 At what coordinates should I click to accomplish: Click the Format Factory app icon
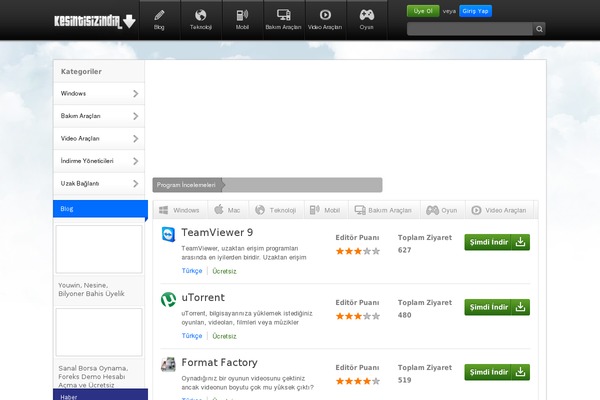(168, 364)
